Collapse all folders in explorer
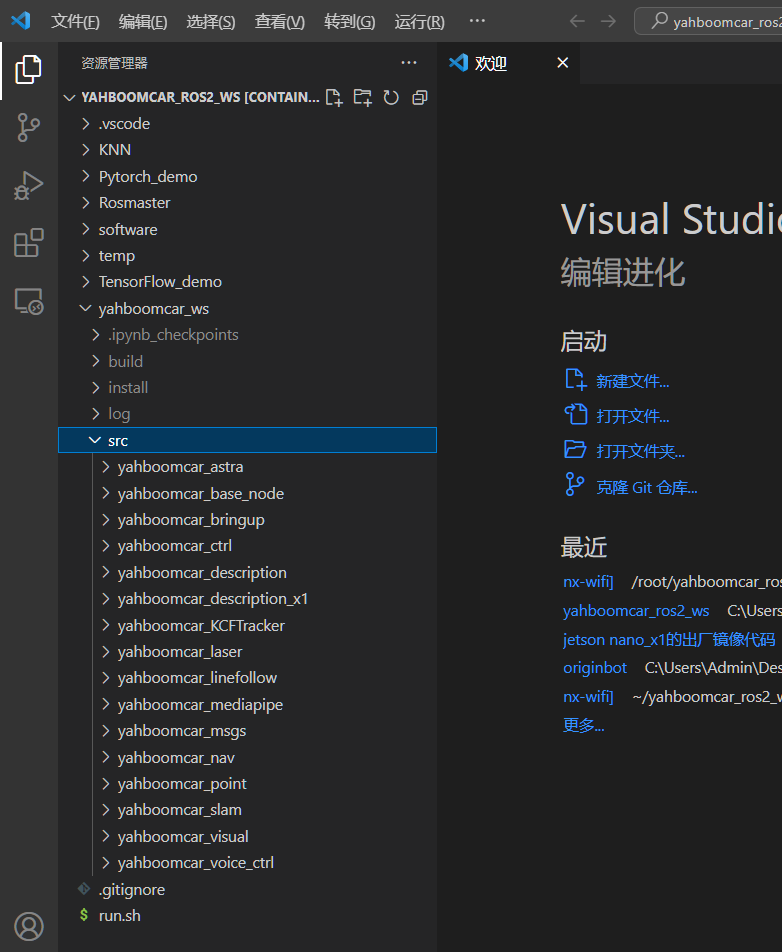This screenshot has height=952, width=782. (x=420, y=97)
